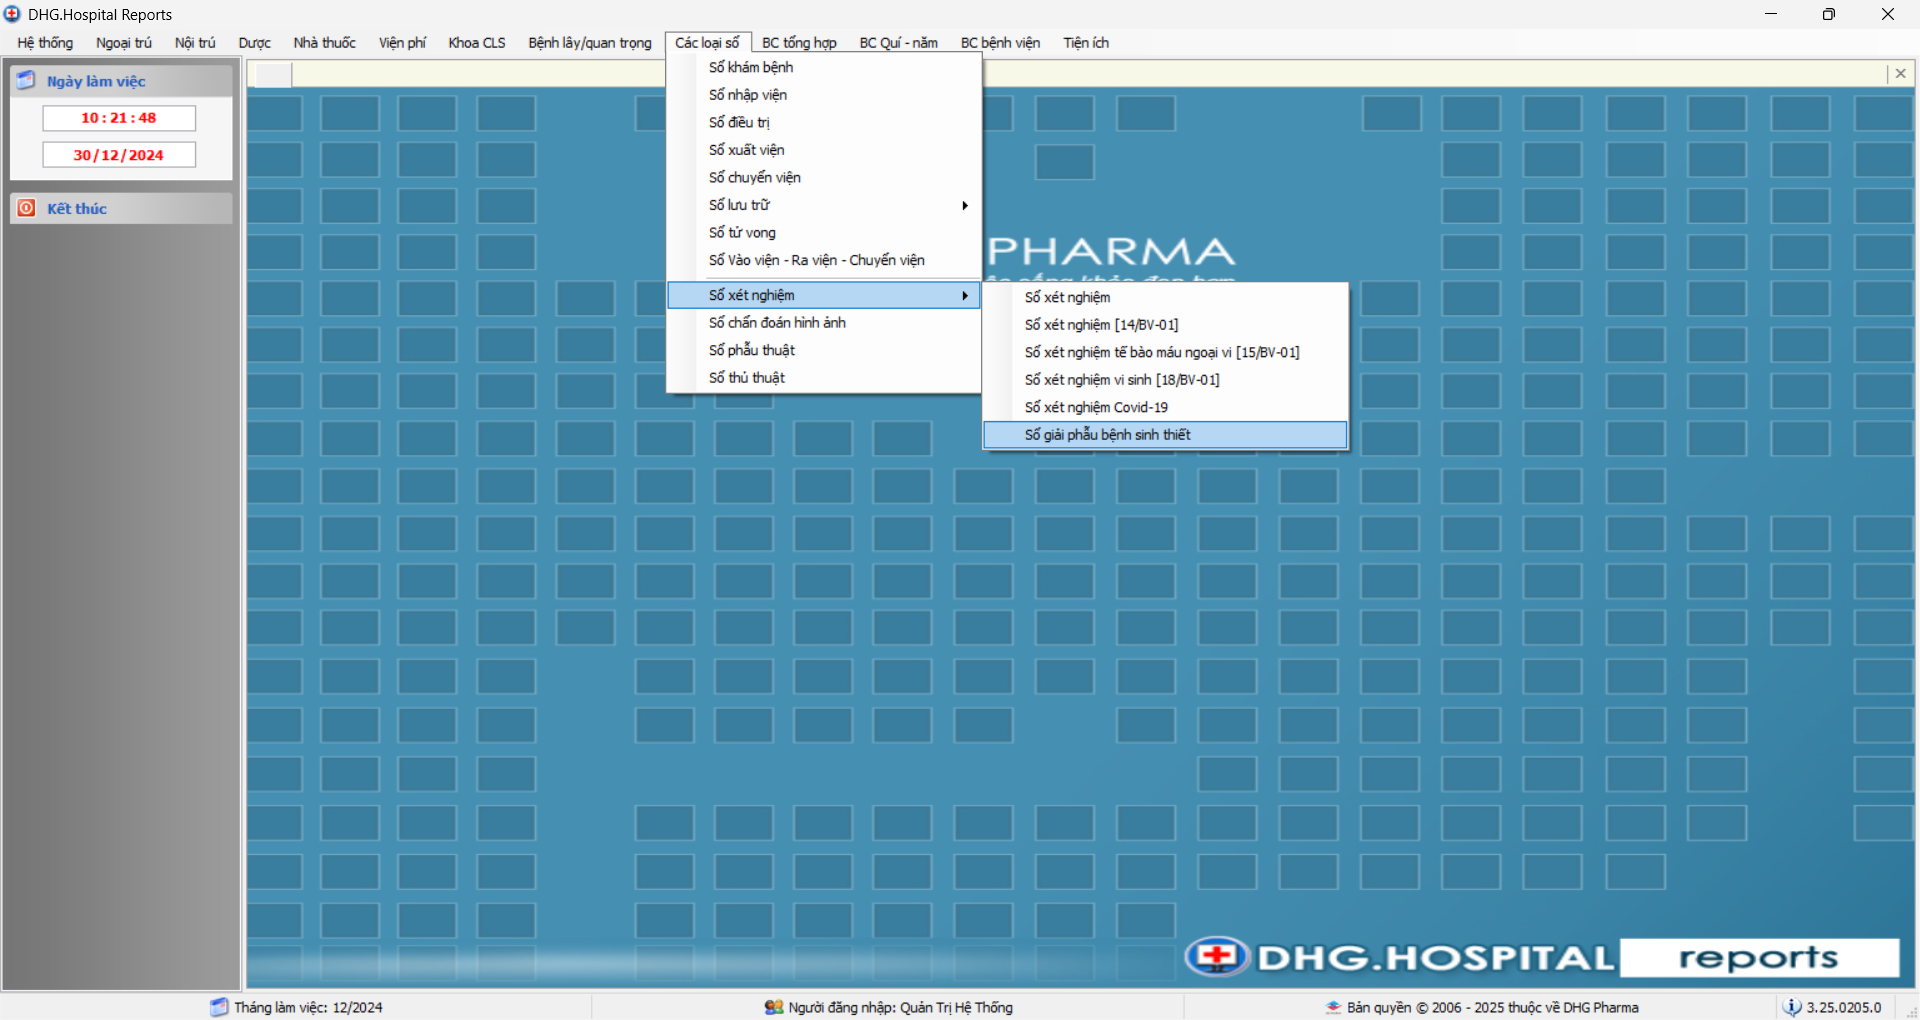Open the Nhà thuốc menu
Image resolution: width=1920 pixels, height=1020 pixels.
[324, 43]
